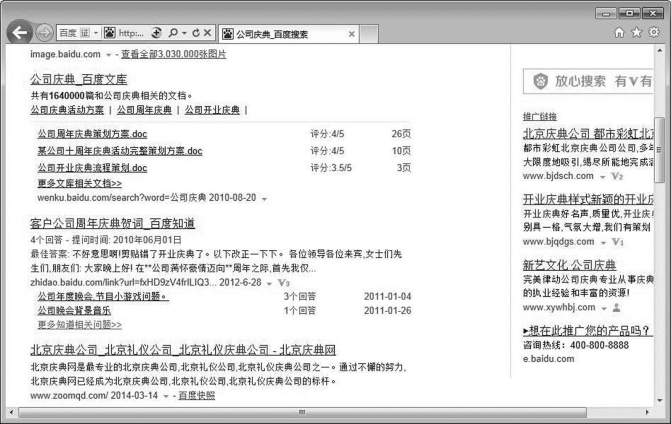Expand the arrow after www.xywhbj.com

click(604, 308)
